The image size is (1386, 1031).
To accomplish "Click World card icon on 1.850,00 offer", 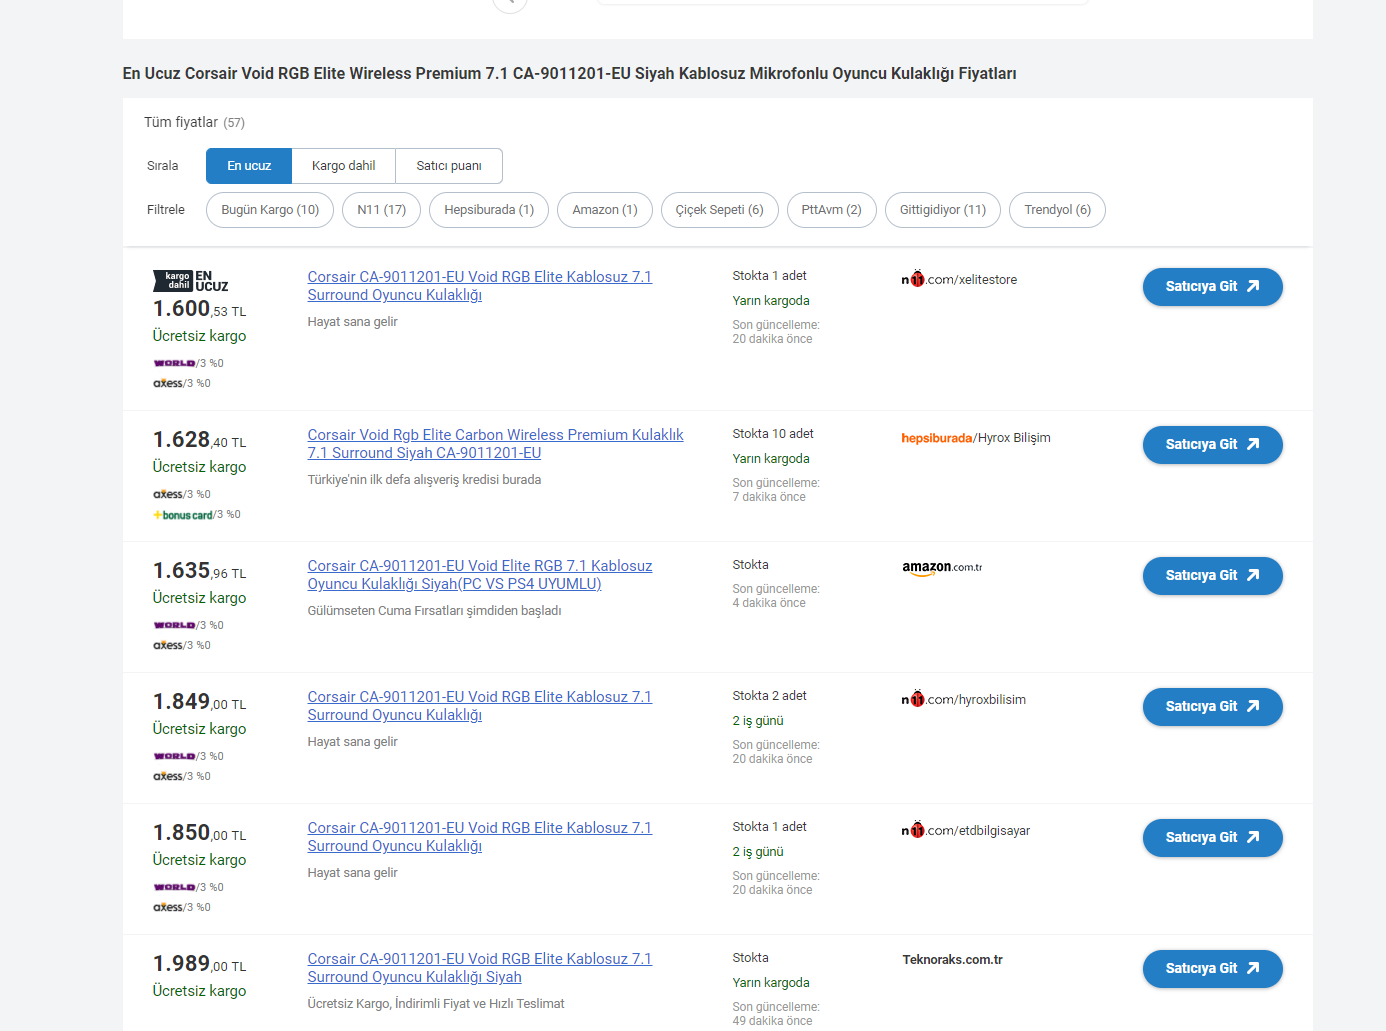I will pos(174,888).
